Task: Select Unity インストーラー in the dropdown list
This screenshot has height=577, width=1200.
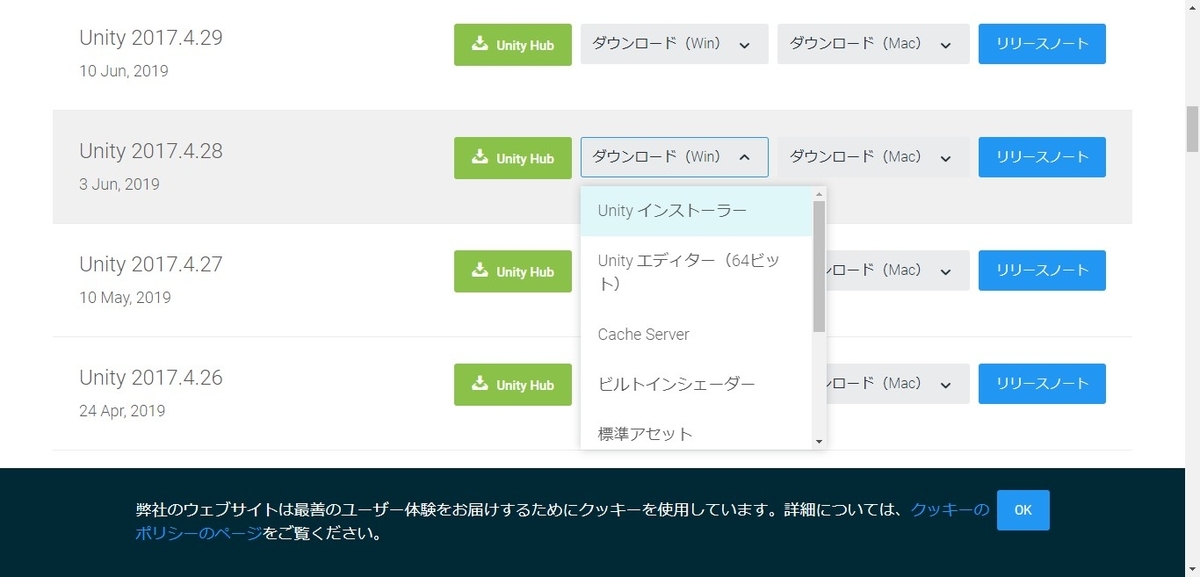Action: [696, 211]
